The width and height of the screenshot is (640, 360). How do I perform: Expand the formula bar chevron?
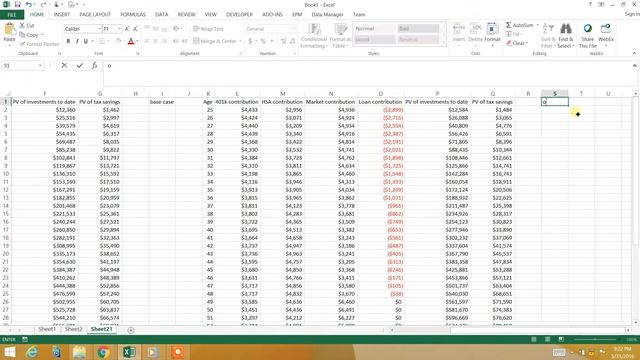[x=634, y=66]
